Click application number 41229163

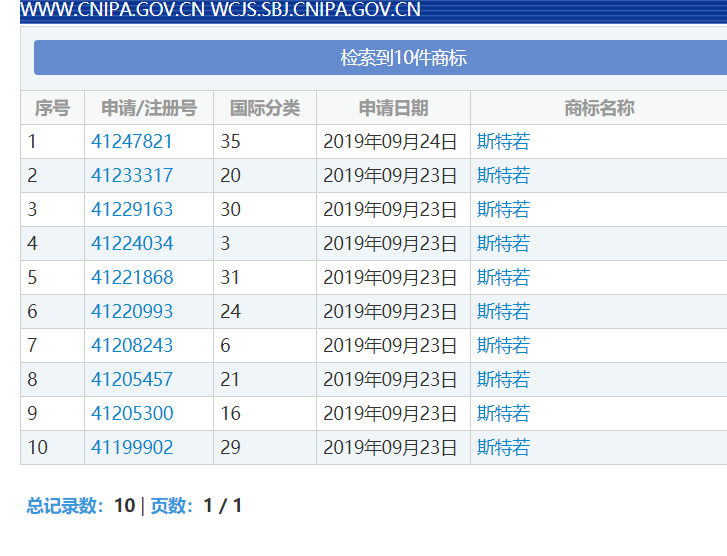131,210
